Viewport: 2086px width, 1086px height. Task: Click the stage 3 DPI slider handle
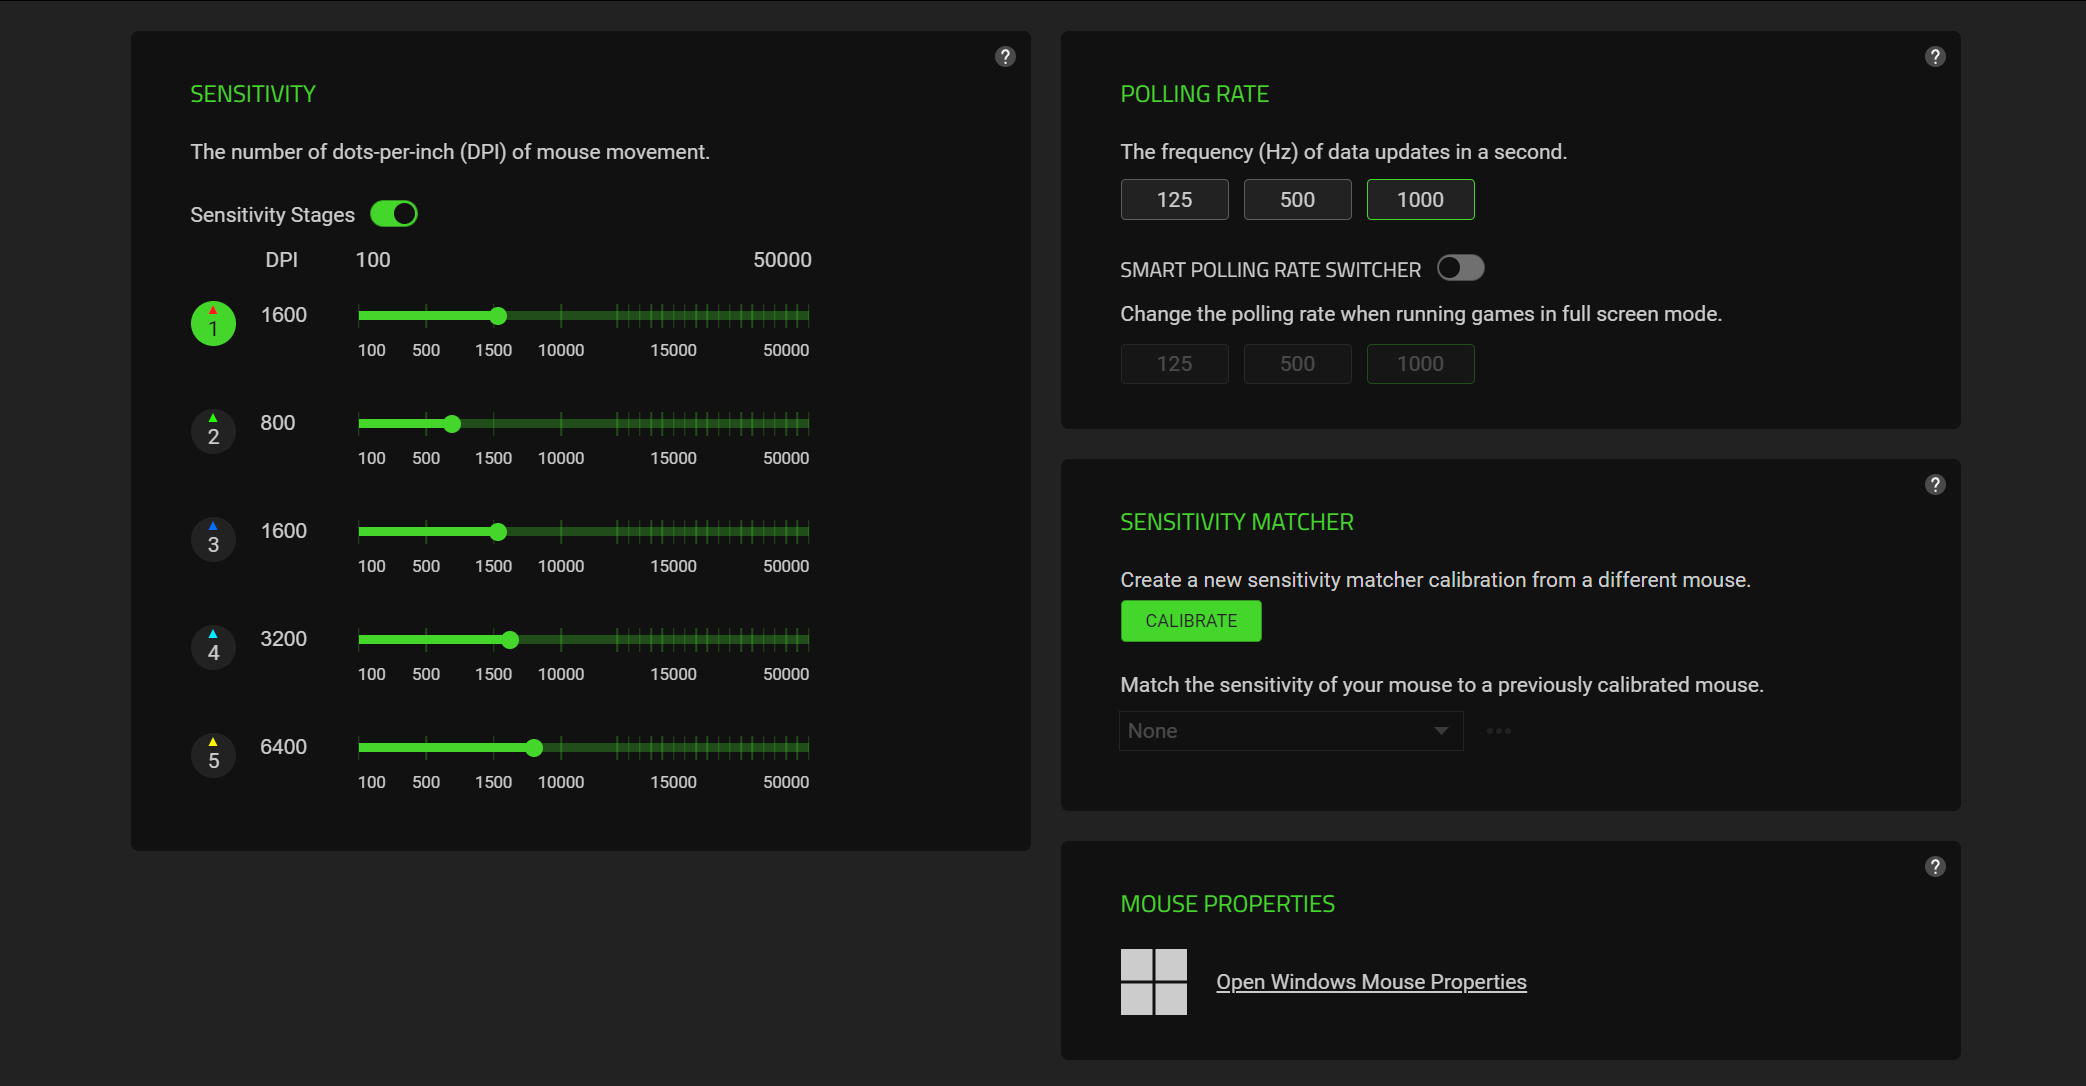click(x=498, y=532)
